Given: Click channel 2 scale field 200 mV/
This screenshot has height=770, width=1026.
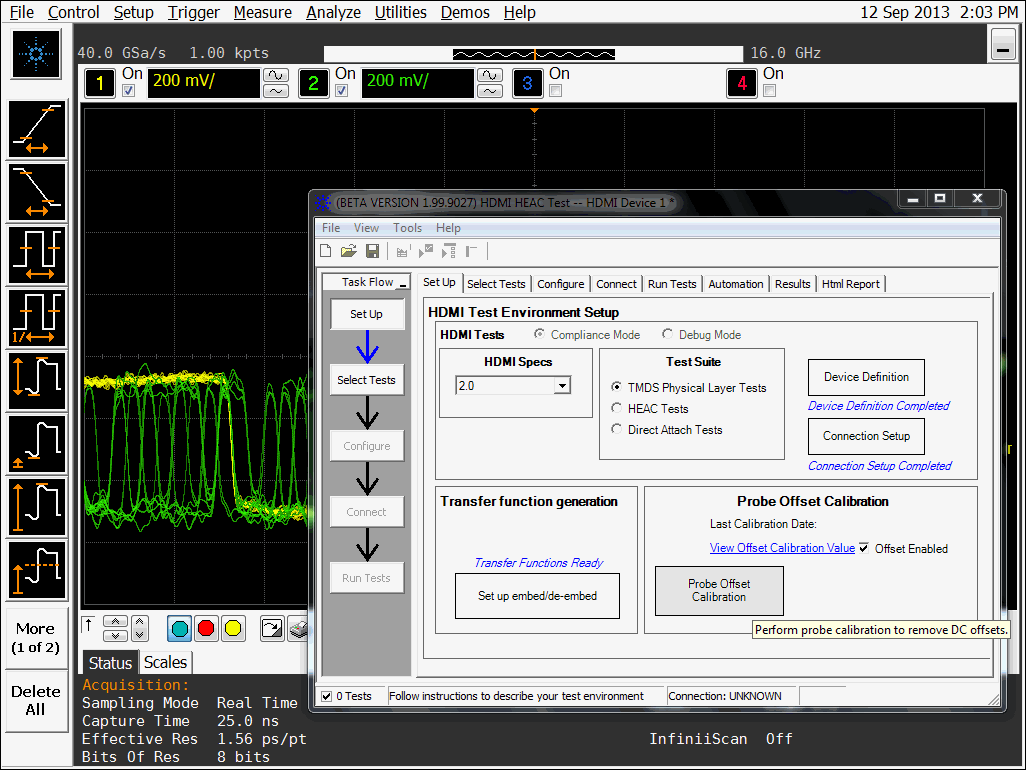Looking at the screenshot, I should pyautogui.click(x=417, y=82).
